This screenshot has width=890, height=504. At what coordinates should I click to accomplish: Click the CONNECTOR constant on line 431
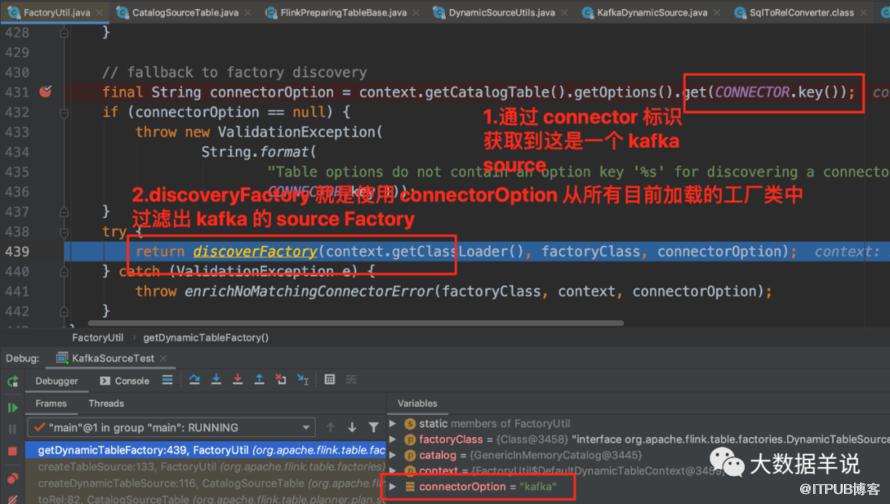[x=752, y=92]
